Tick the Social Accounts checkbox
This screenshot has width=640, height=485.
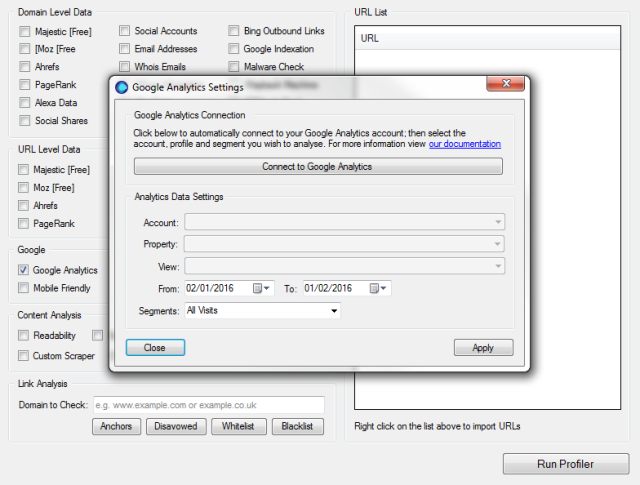point(124,31)
